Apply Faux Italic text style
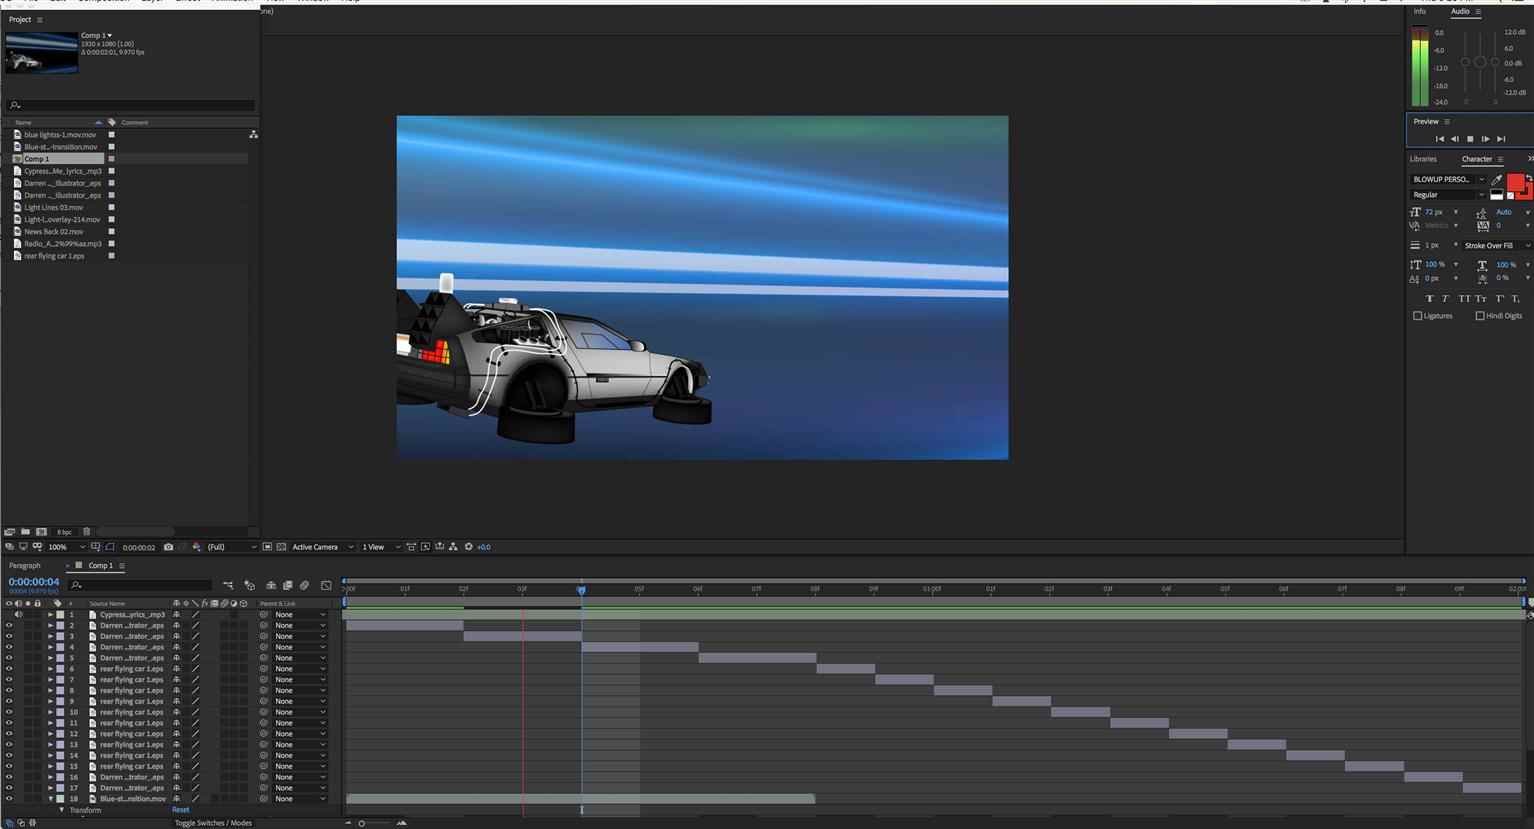This screenshot has width=1534, height=829. [x=1445, y=298]
